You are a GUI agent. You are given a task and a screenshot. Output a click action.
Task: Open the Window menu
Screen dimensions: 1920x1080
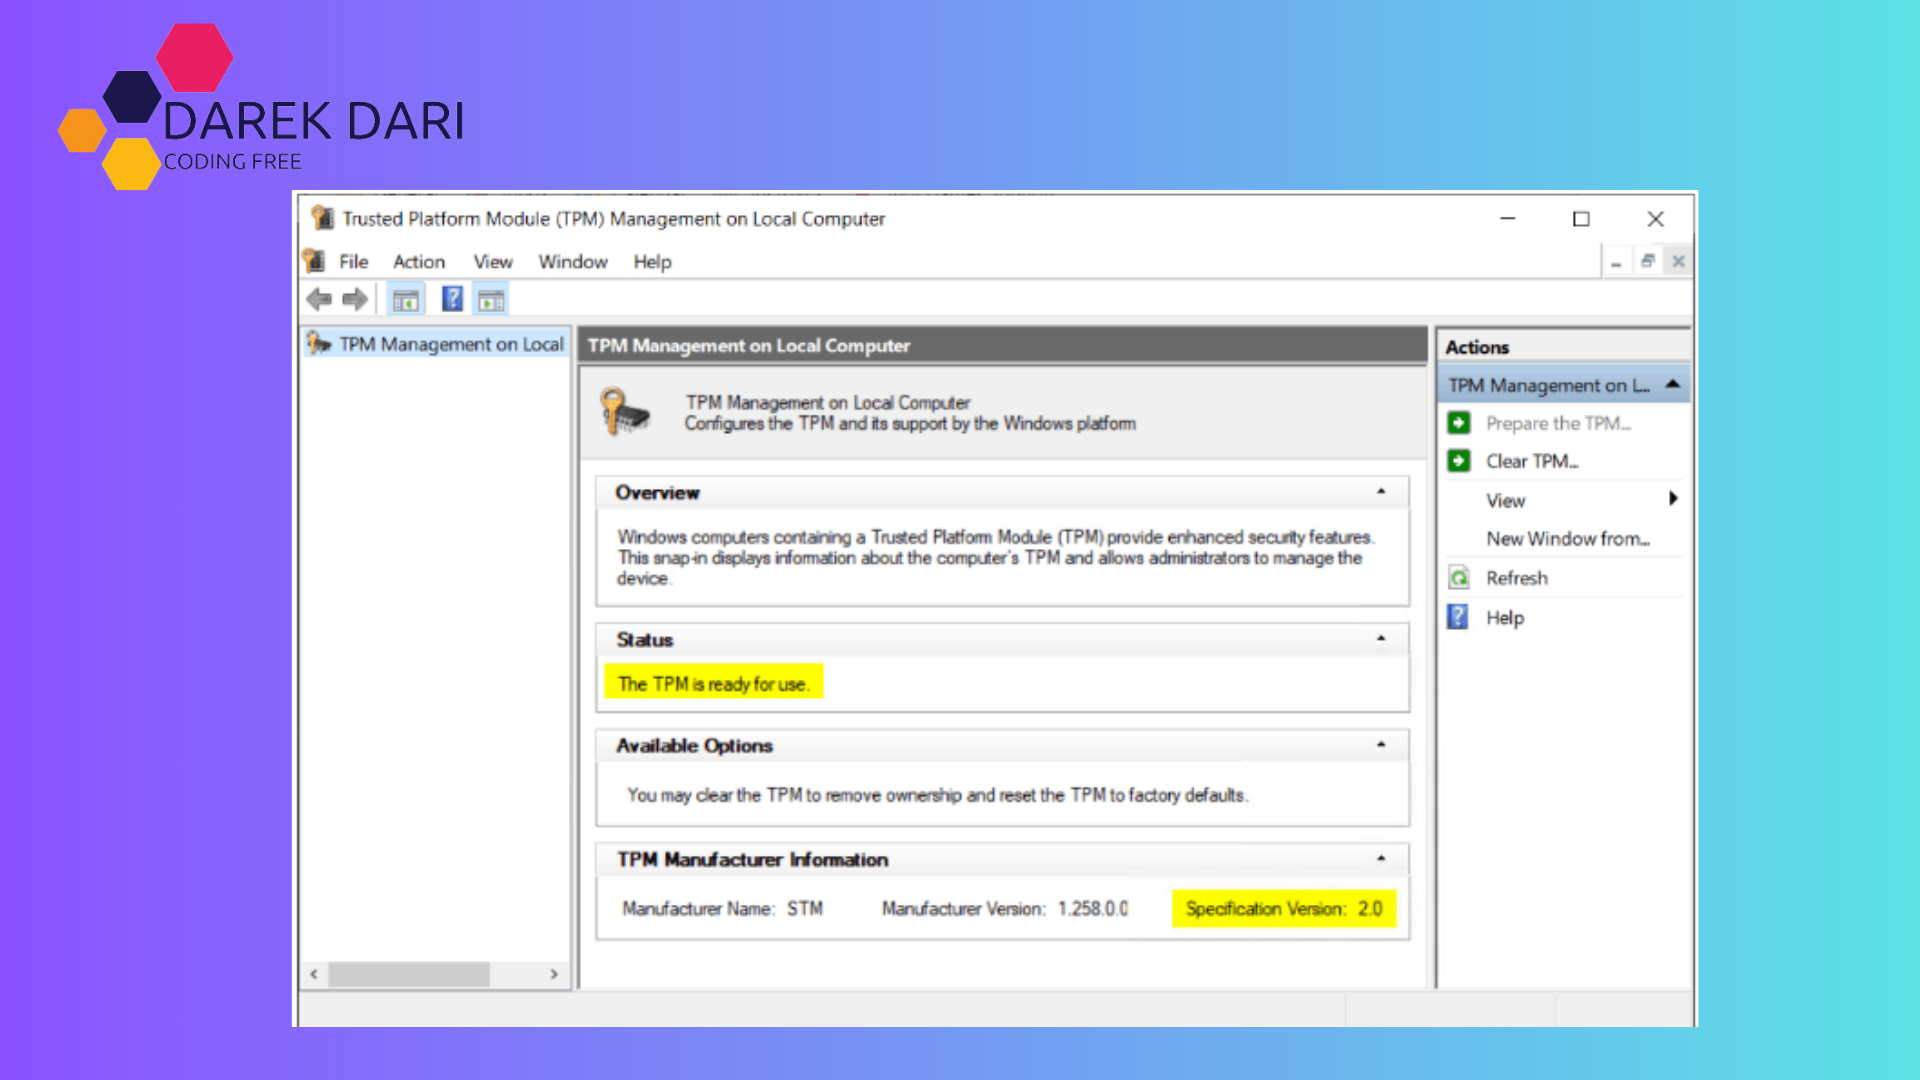pyautogui.click(x=572, y=261)
